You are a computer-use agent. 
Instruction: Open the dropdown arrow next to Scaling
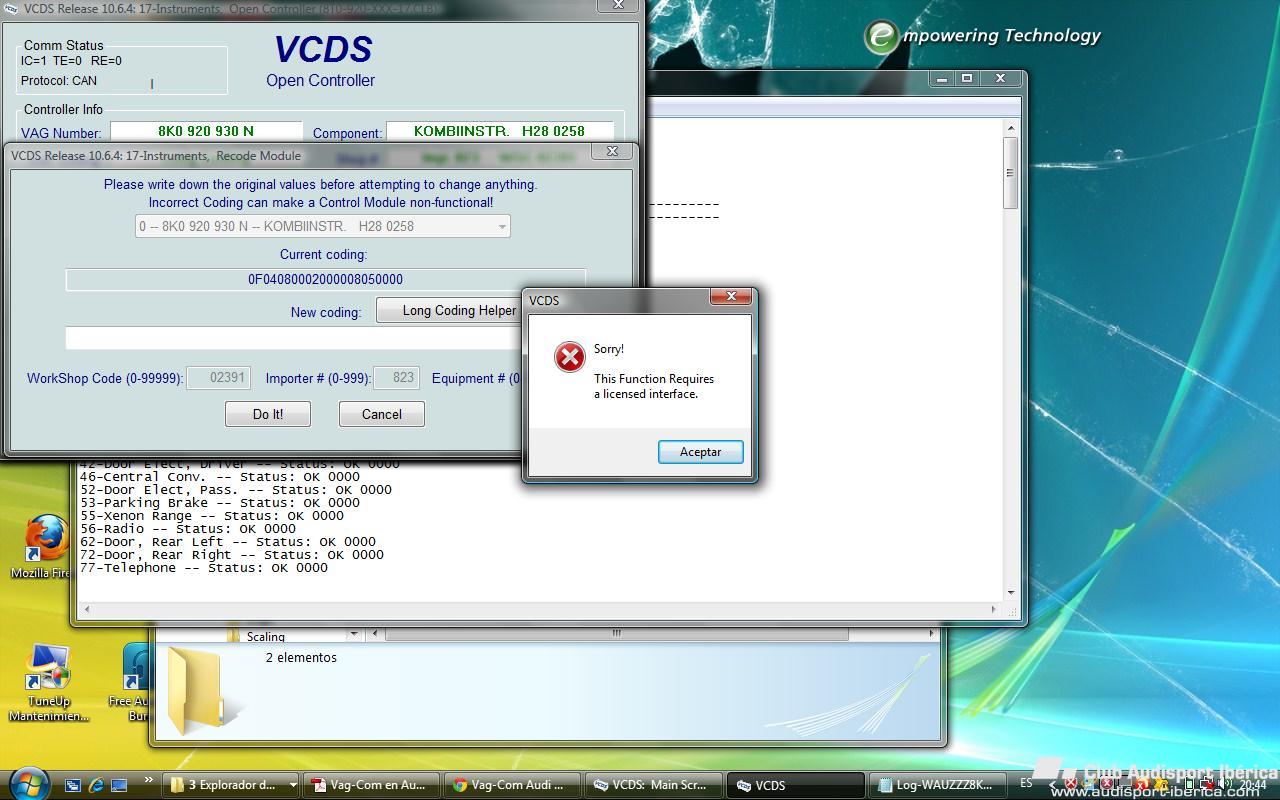coord(353,634)
